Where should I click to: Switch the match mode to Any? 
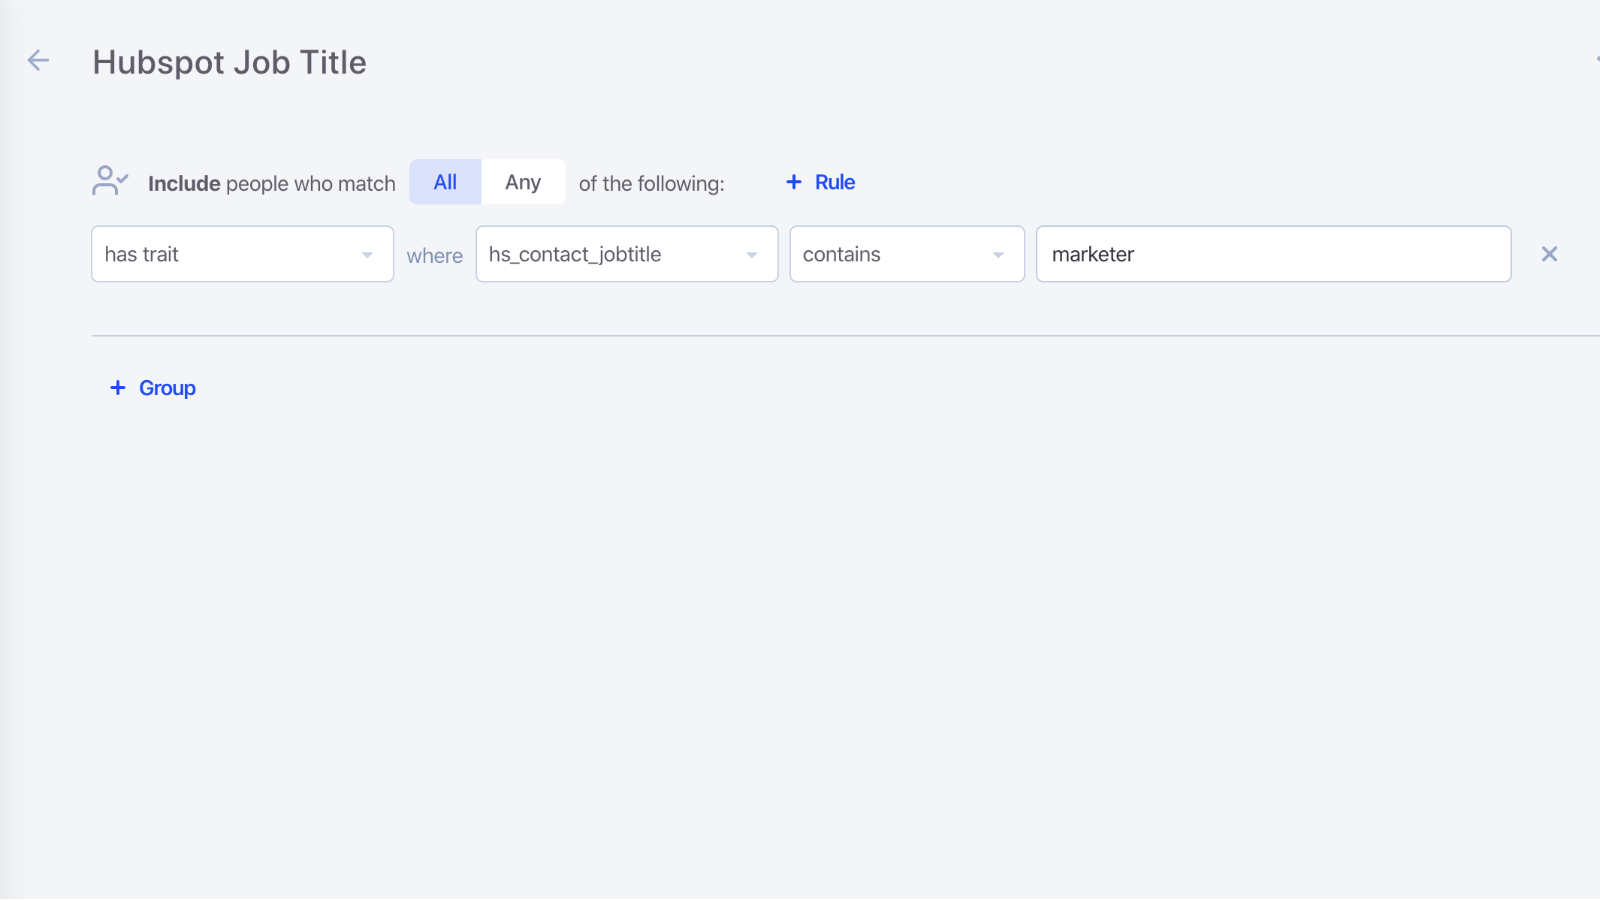523,181
